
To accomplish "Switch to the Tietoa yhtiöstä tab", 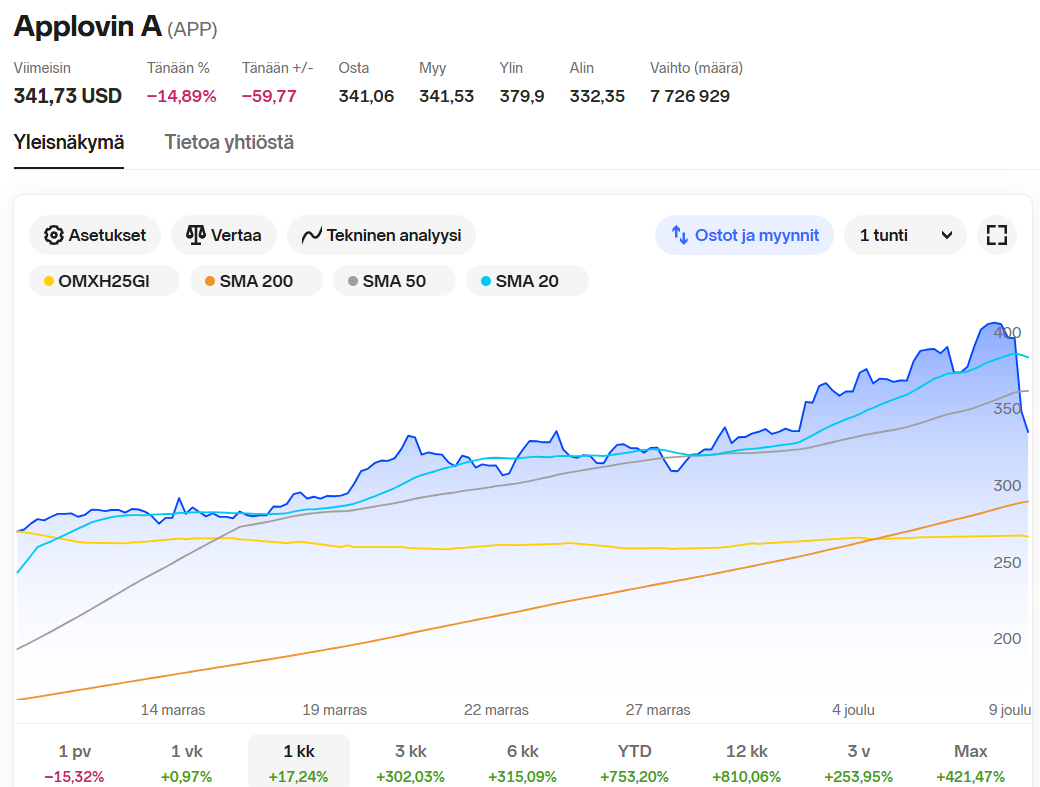I will coord(229,142).
